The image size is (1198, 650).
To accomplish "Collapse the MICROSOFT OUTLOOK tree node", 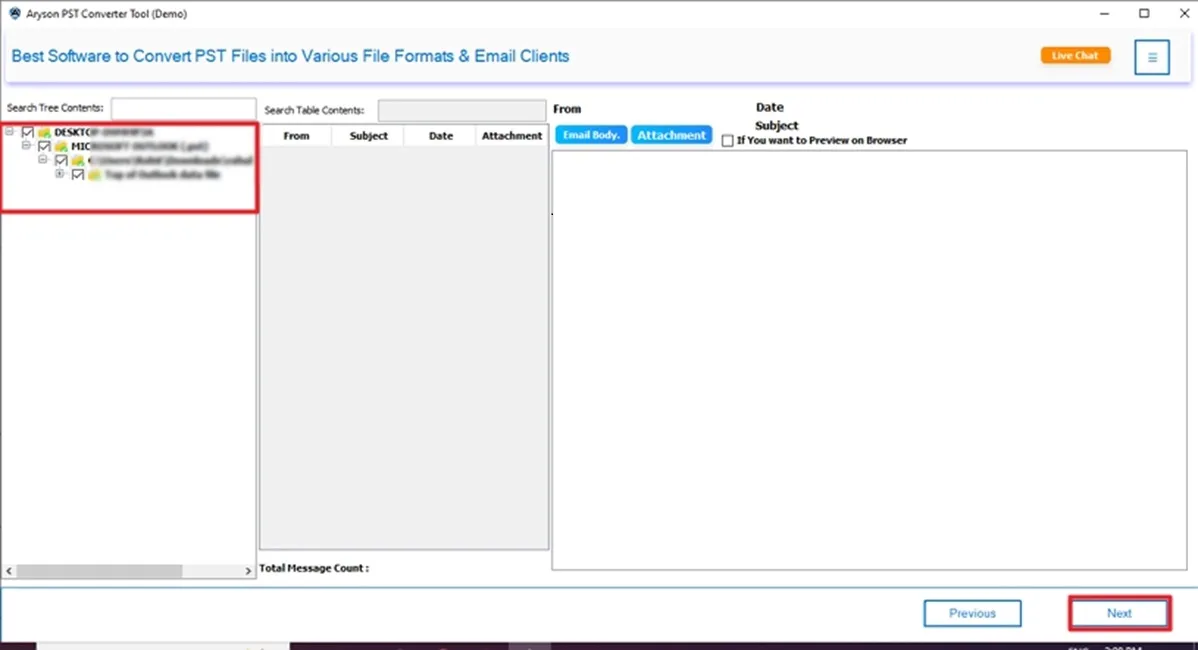I will pyautogui.click(x=27, y=145).
